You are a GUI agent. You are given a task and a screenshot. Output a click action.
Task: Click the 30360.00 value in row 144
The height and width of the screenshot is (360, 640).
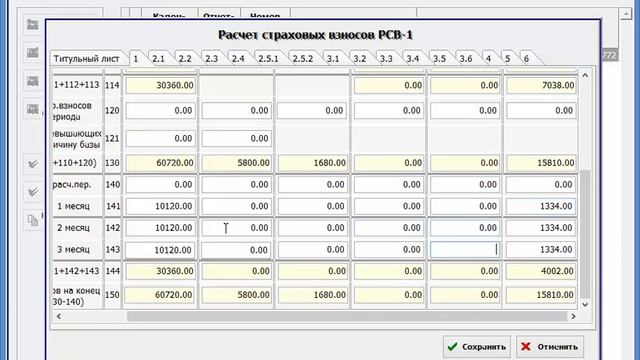pos(160,271)
